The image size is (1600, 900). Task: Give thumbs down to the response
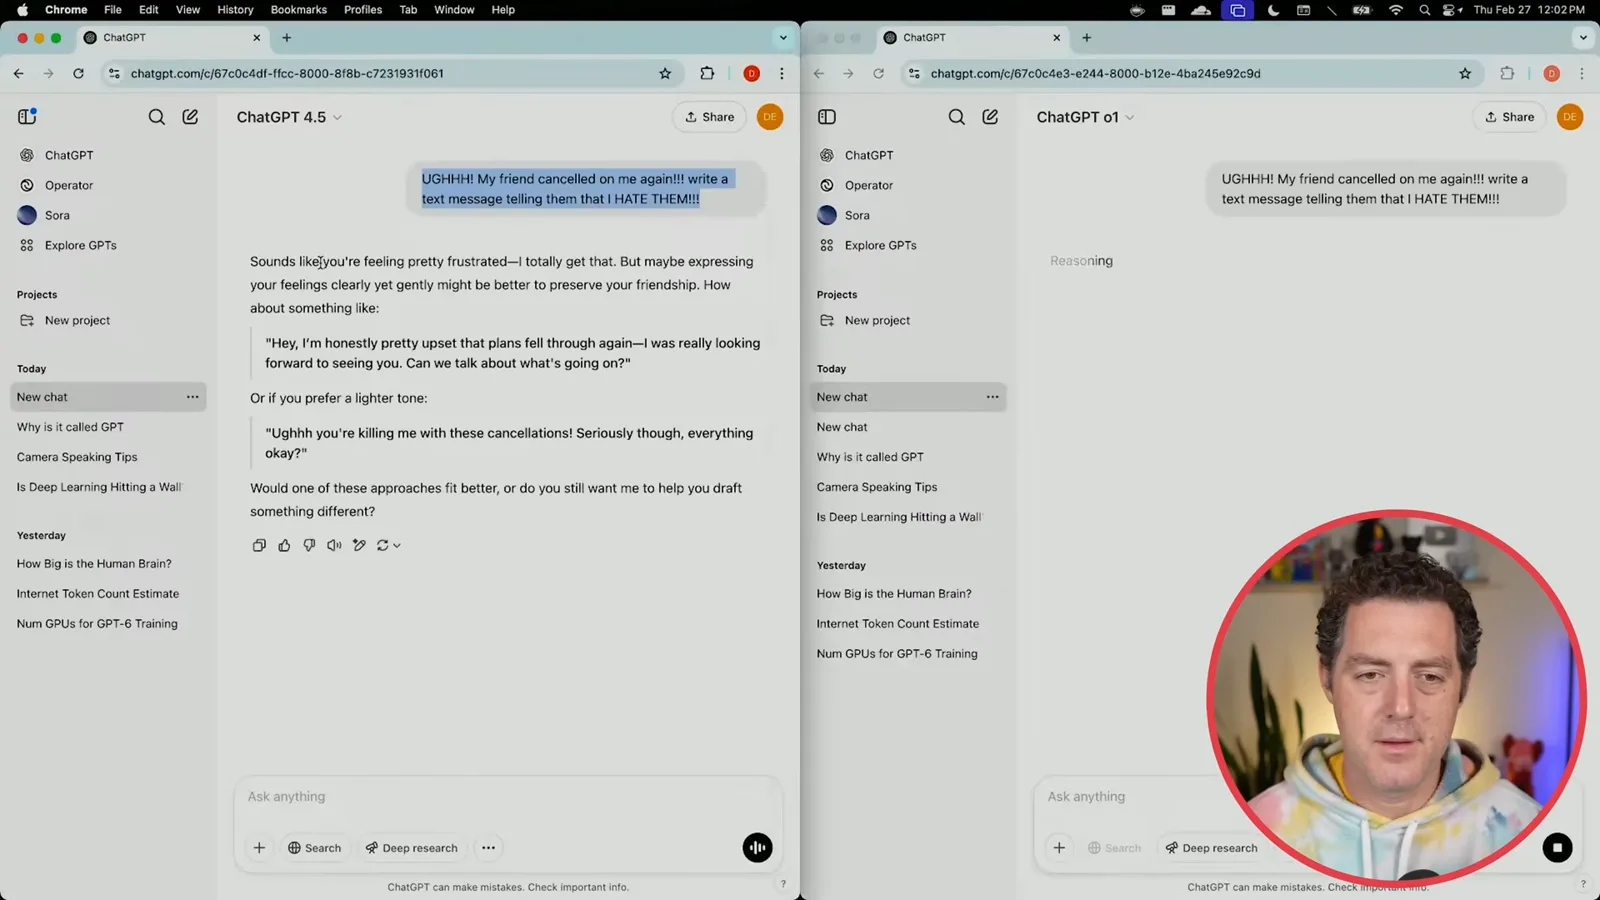click(x=309, y=545)
